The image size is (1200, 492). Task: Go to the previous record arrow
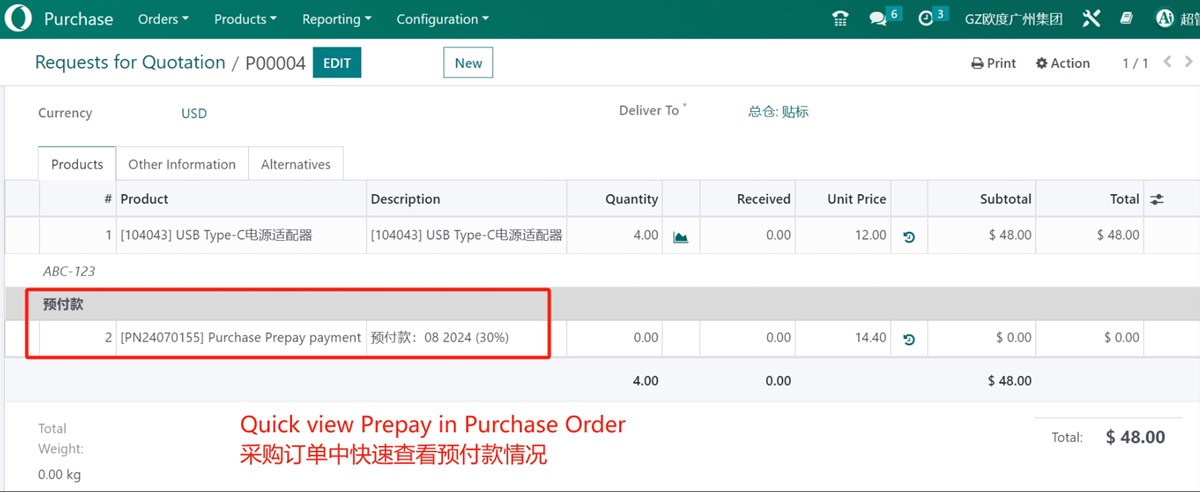pyautogui.click(x=1167, y=62)
